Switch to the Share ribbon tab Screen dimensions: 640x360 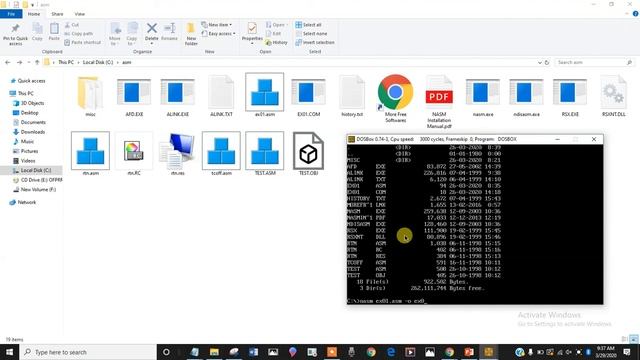click(x=57, y=14)
